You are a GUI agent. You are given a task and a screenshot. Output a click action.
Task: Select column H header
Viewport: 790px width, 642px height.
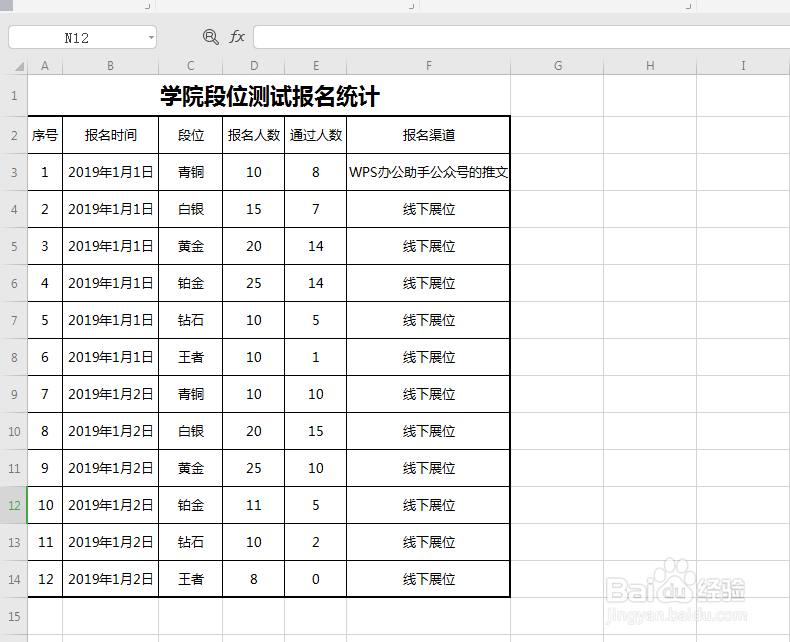click(x=650, y=66)
